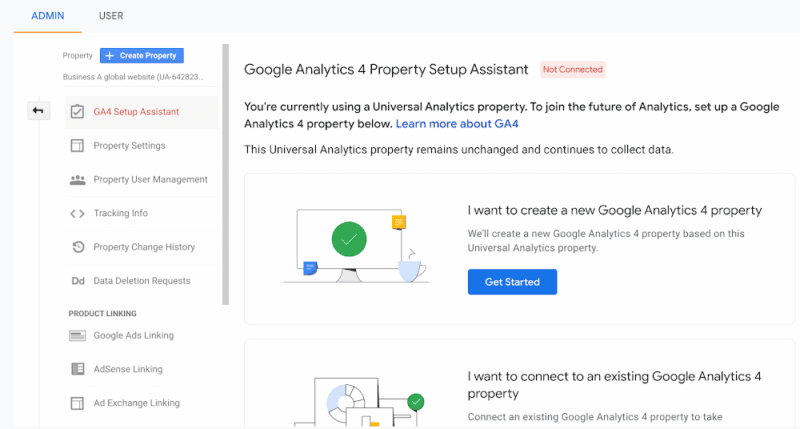The width and height of the screenshot is (800, 429).
Task: Click the Get Started button
Action: [512, 282]
